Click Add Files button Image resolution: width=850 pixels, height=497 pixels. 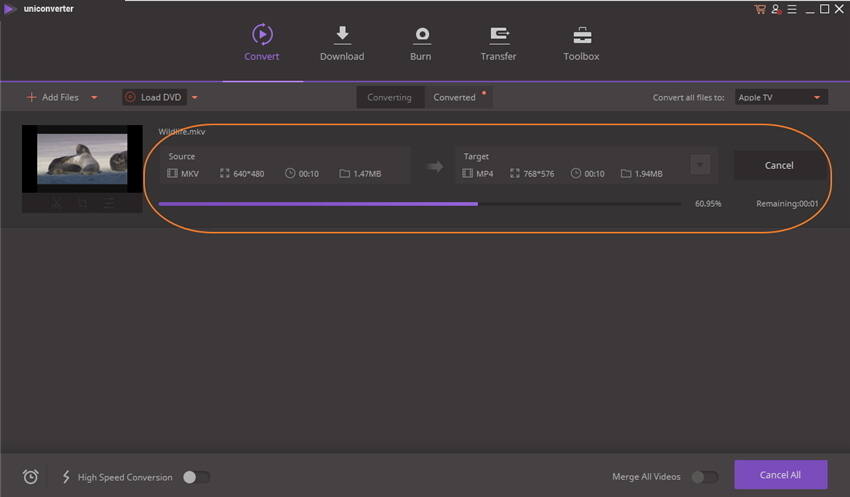coord(53,98)
